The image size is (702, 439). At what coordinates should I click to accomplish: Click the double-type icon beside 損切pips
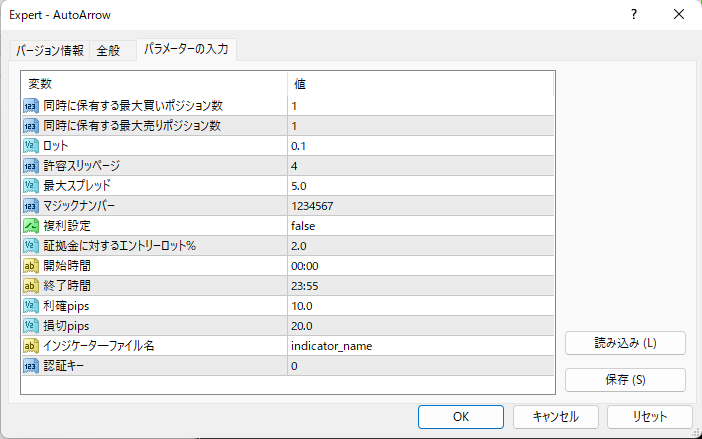tap(31, 326)
